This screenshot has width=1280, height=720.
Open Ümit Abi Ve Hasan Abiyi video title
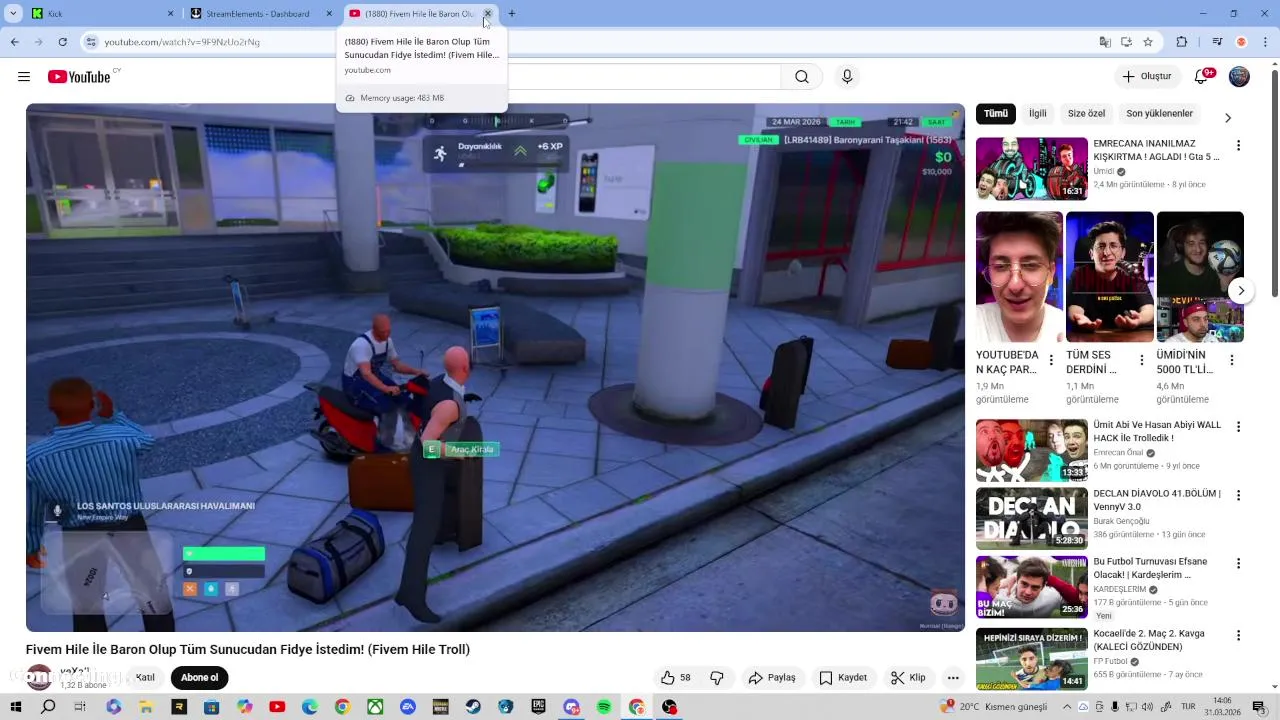pos(1157,431)
